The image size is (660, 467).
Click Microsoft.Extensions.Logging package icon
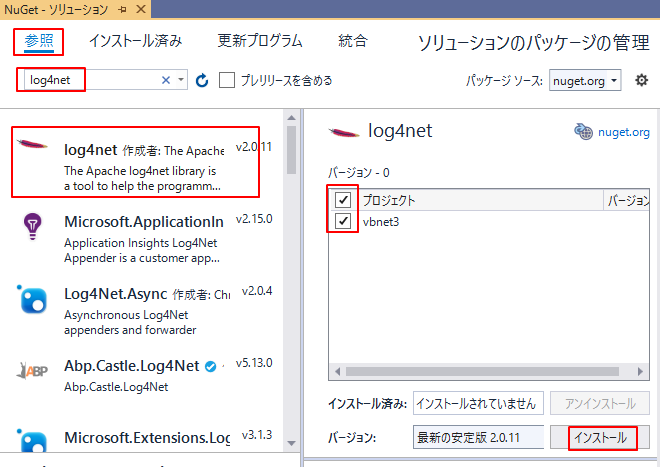pyautogui.click(x=32, y=441)
